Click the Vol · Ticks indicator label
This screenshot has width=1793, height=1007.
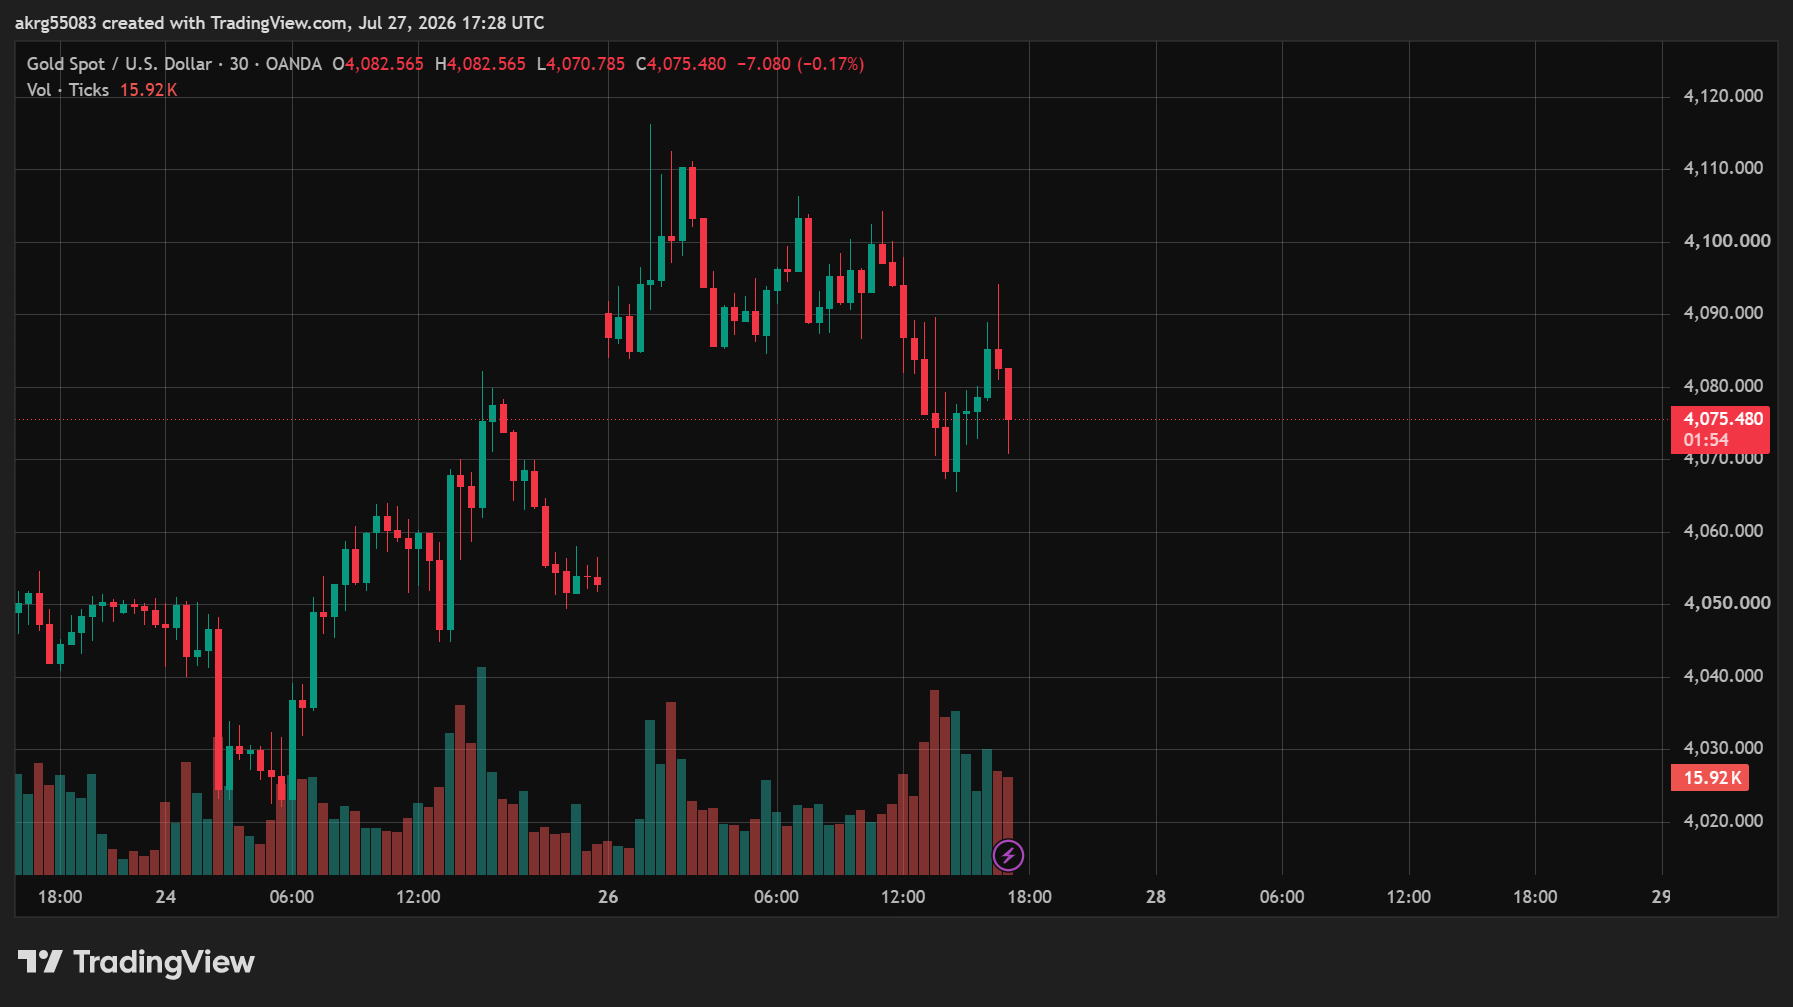[x=68, y=90]
